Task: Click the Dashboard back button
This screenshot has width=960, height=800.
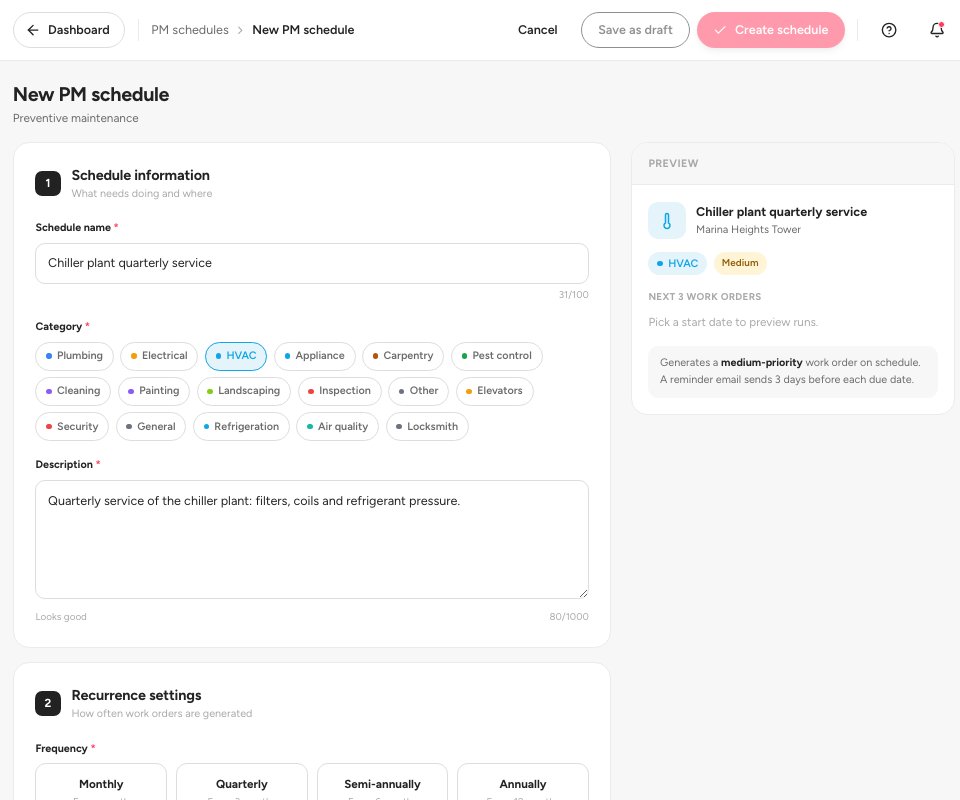Action: pos(69,30)
